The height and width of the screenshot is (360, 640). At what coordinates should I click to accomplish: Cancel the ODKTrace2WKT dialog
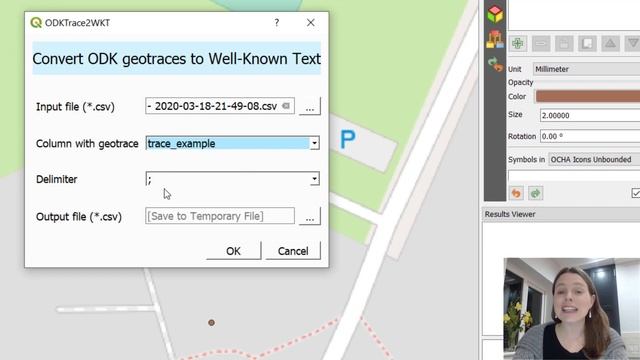click(293, 251)
